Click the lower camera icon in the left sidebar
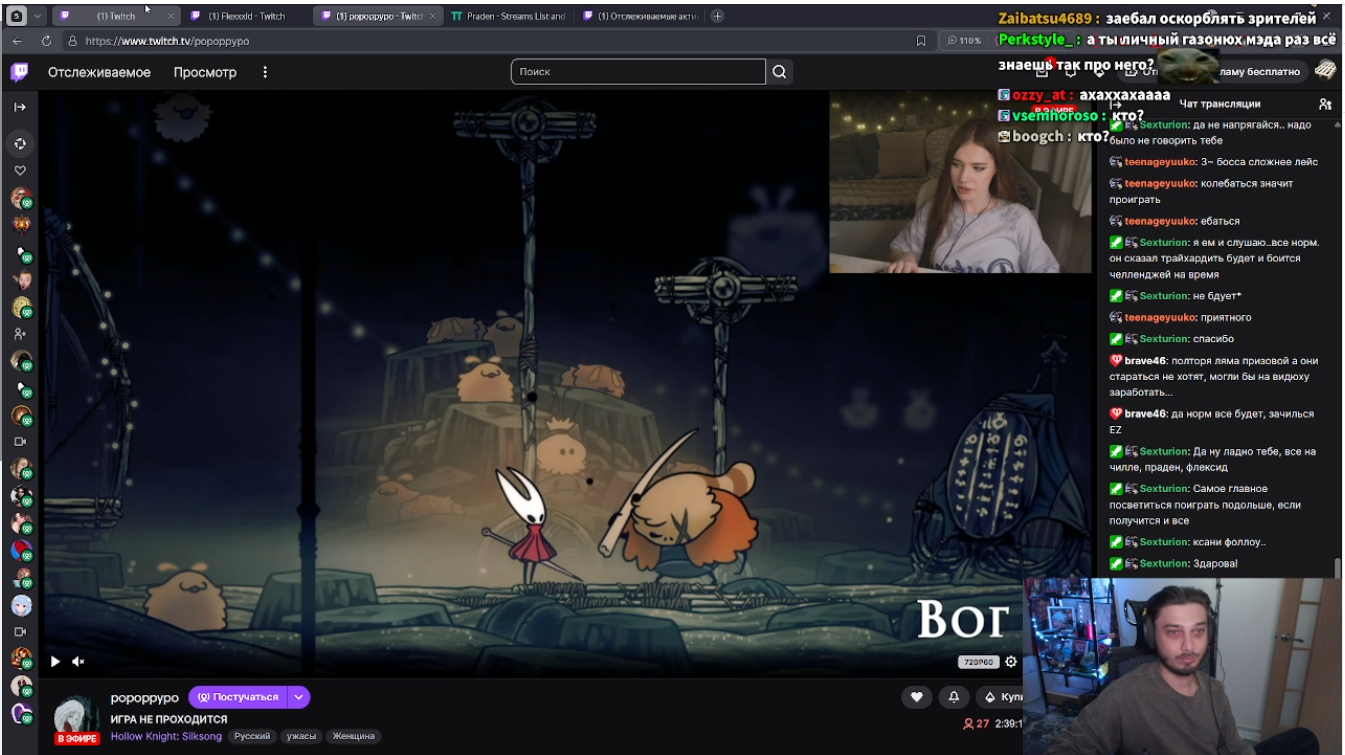1345x755 pixels. pos(20,632)
